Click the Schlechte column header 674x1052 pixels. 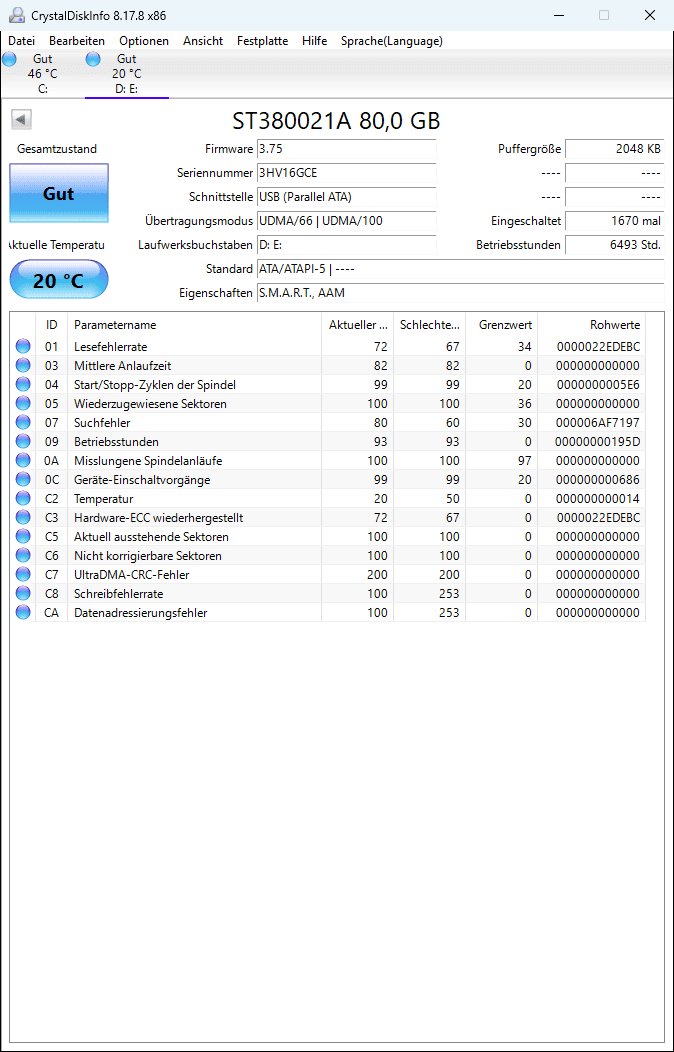click(x=429, y=325)
